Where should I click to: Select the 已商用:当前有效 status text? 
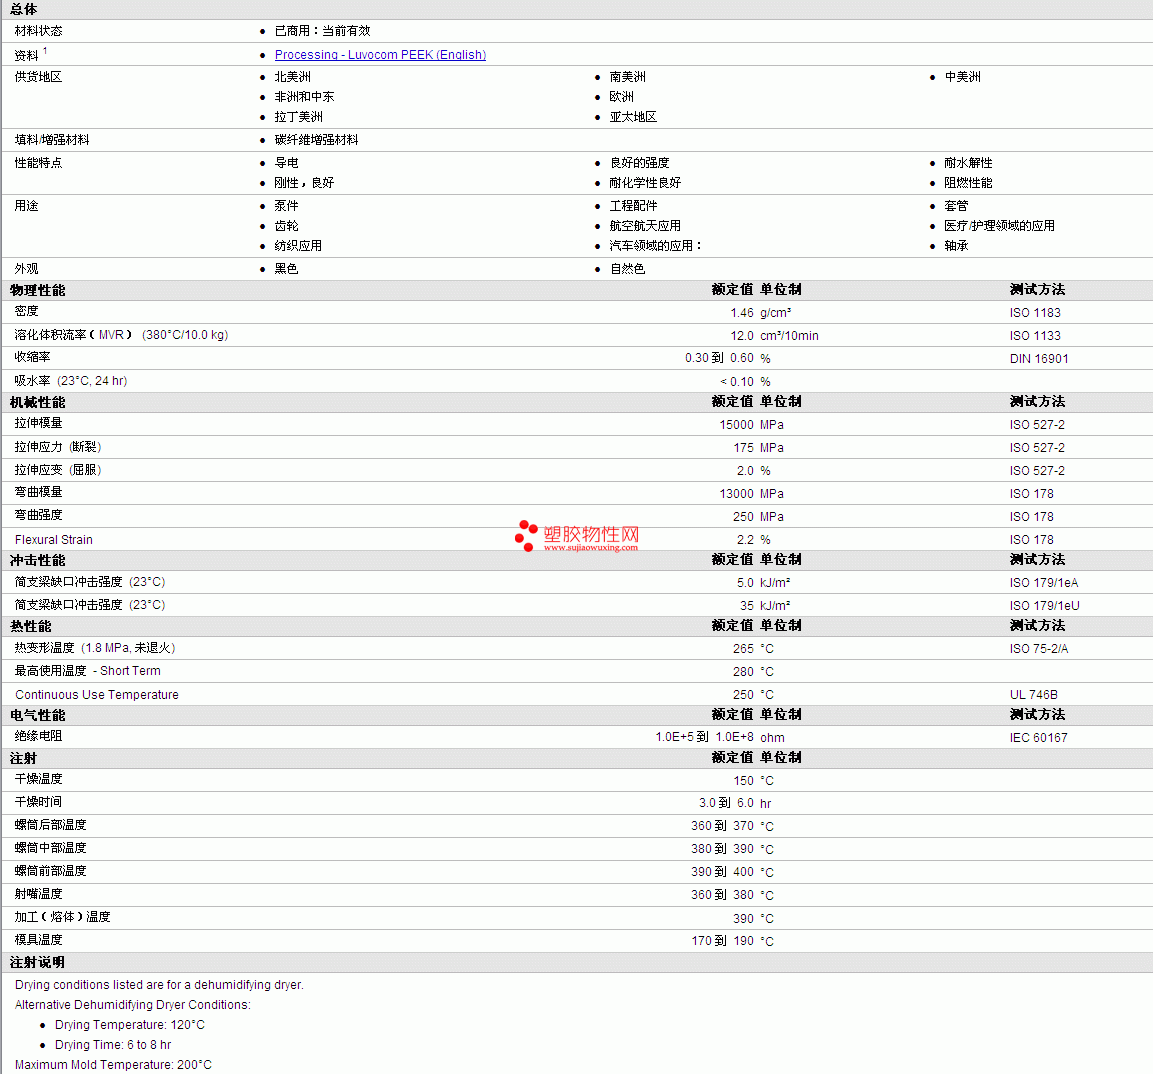pyautogui.click(x=322, y=31)
